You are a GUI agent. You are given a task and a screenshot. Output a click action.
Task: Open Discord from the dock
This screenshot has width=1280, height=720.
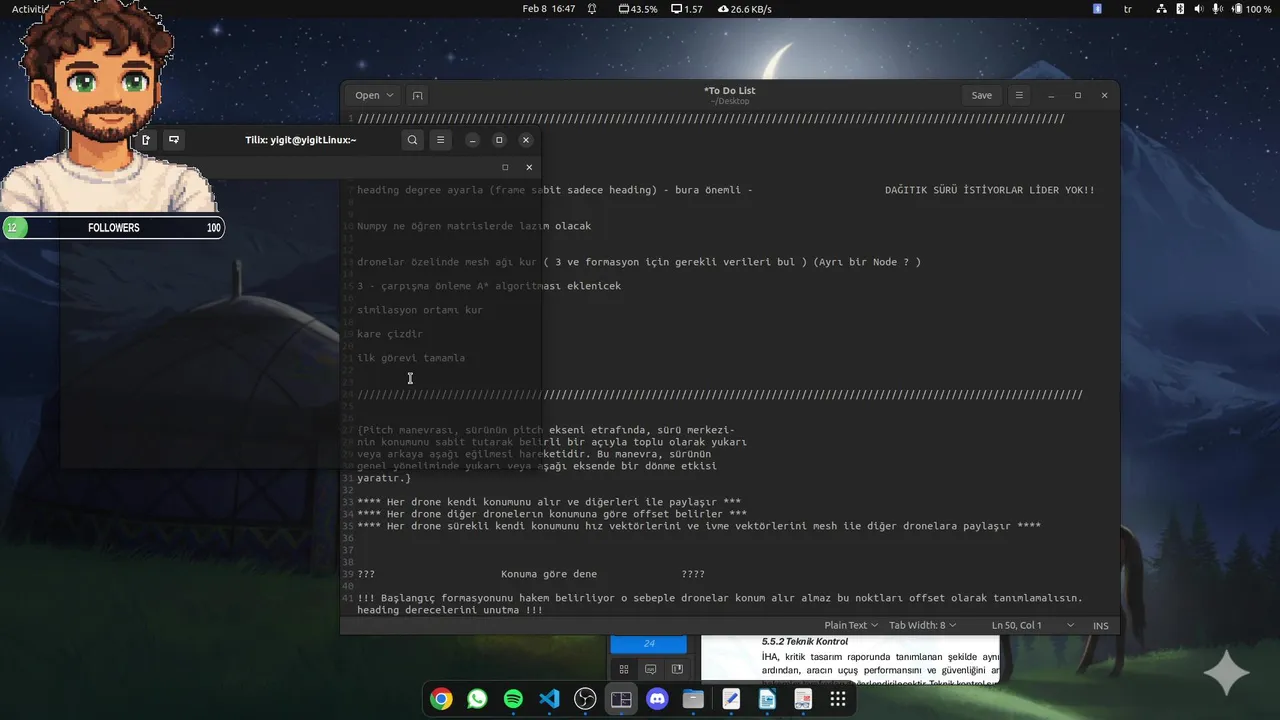click(x=657, y=699)
